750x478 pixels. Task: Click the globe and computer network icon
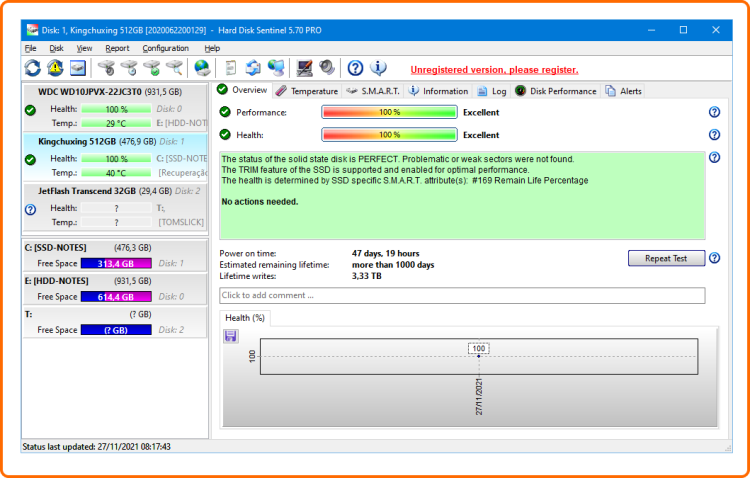[276, 68]
